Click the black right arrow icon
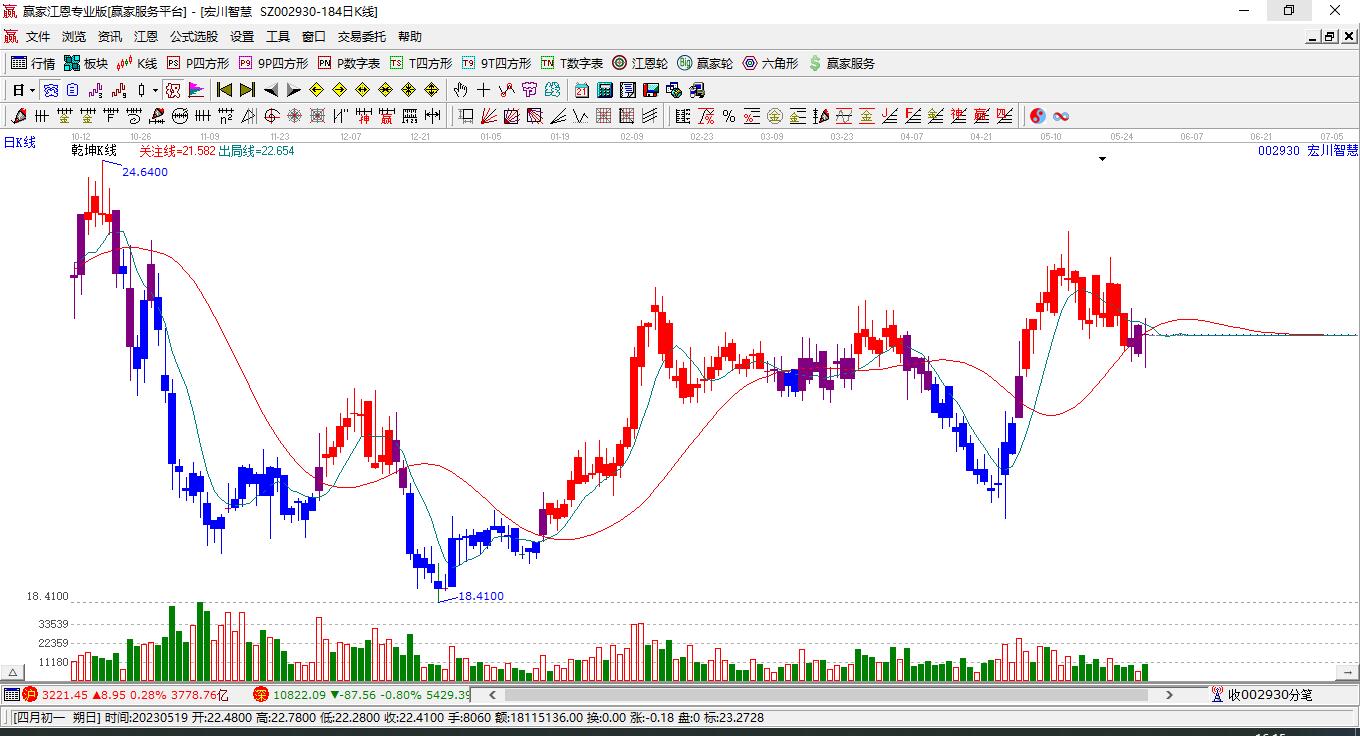Screen dimensions: 1360x736 point(294,90)
